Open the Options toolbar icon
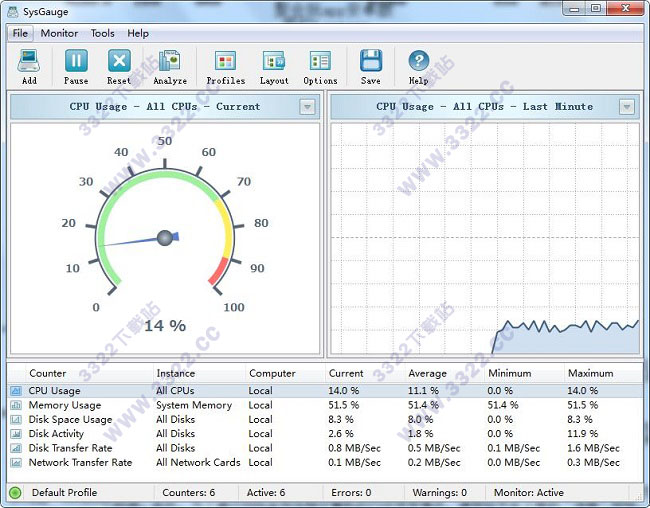 click(x=320, y=61)
